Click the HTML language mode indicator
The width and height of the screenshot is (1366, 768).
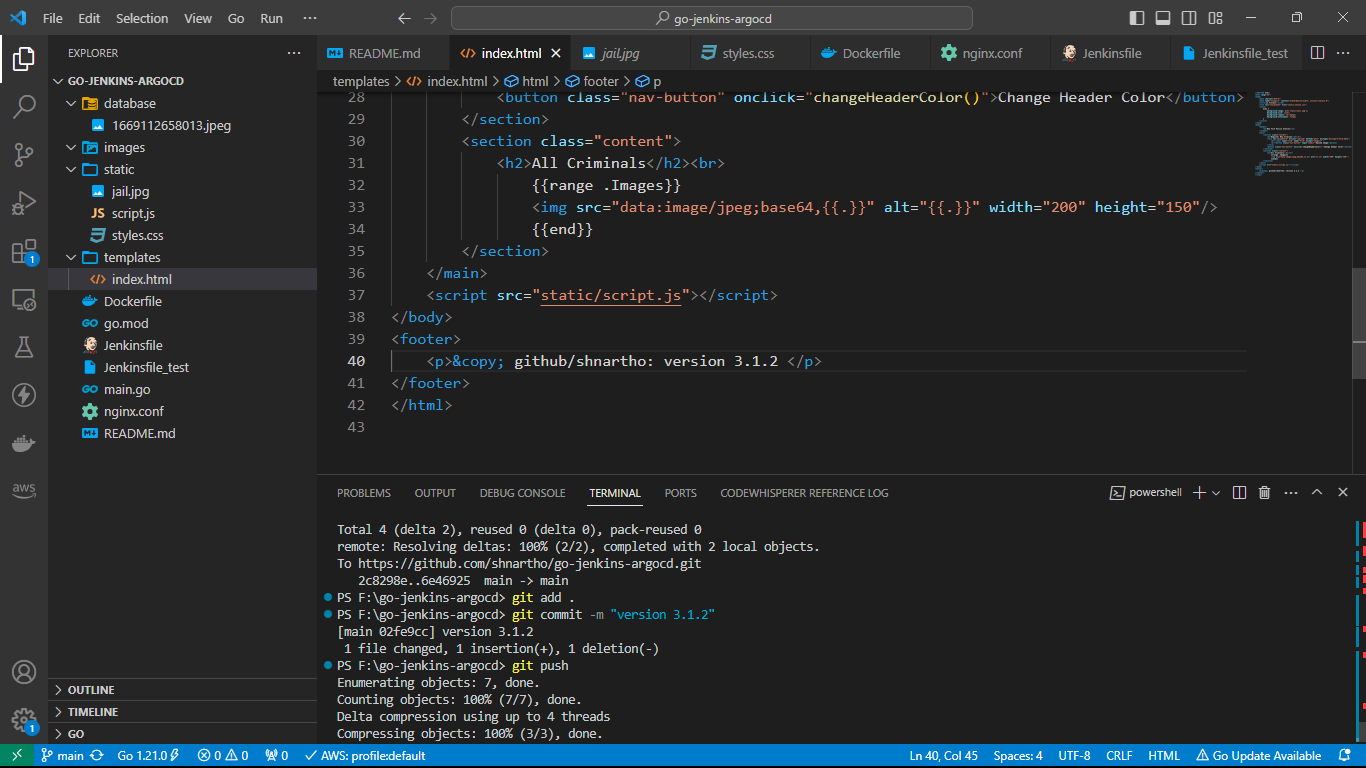click(x=1164, y=755)
